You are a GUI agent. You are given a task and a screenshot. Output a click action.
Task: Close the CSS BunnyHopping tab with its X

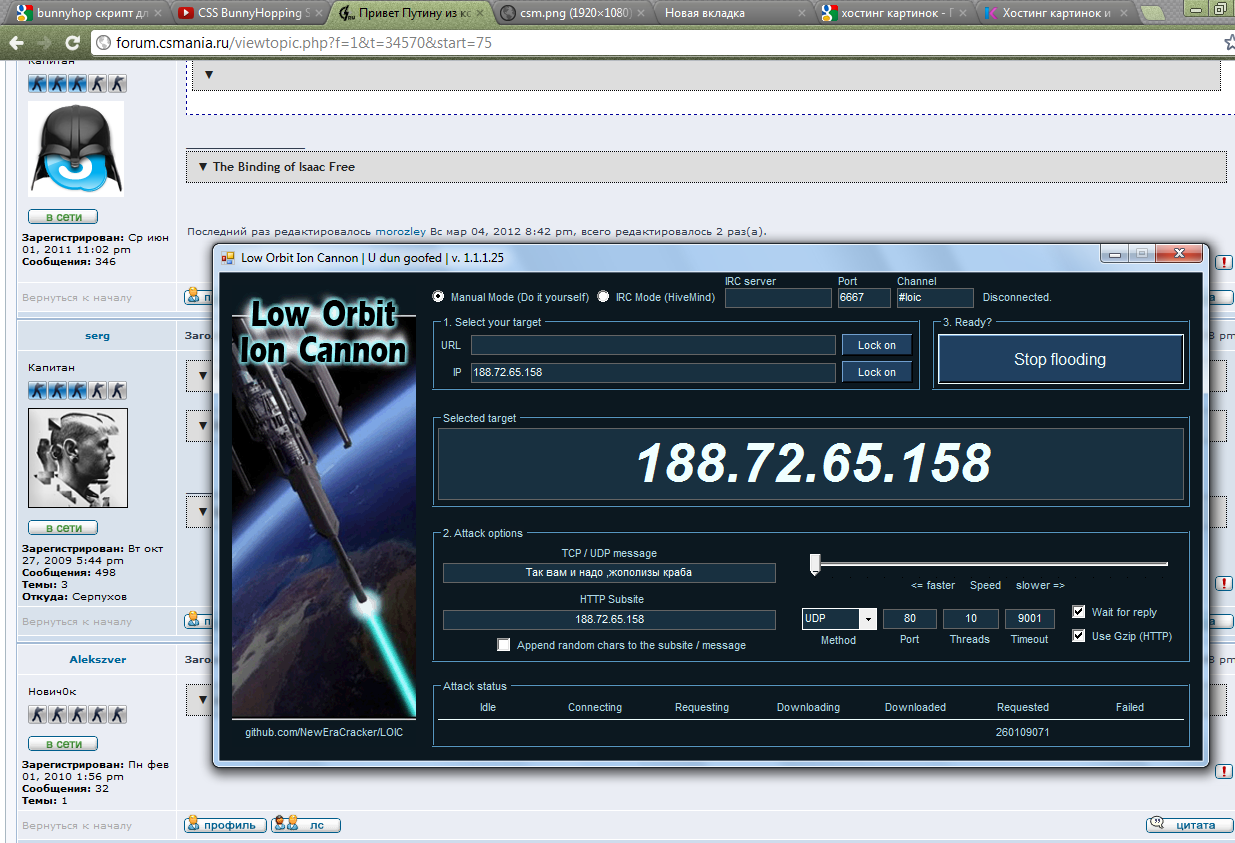[318, 14]
